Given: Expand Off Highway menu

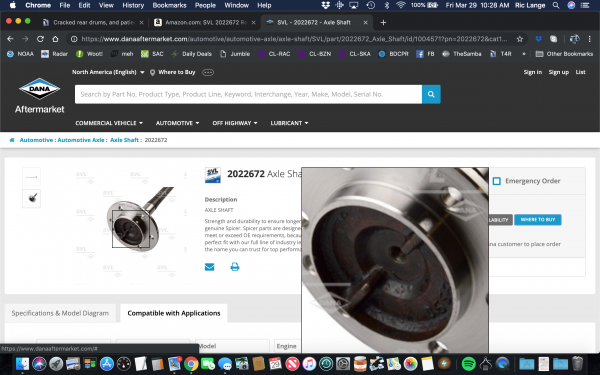Looking at the screenshot, I should point(235,123).
